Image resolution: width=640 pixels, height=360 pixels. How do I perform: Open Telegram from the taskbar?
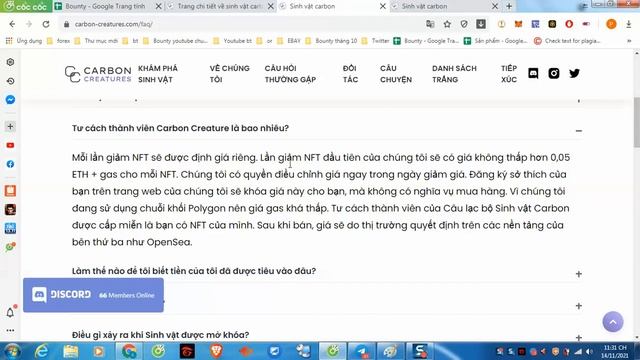coord(362,351)
